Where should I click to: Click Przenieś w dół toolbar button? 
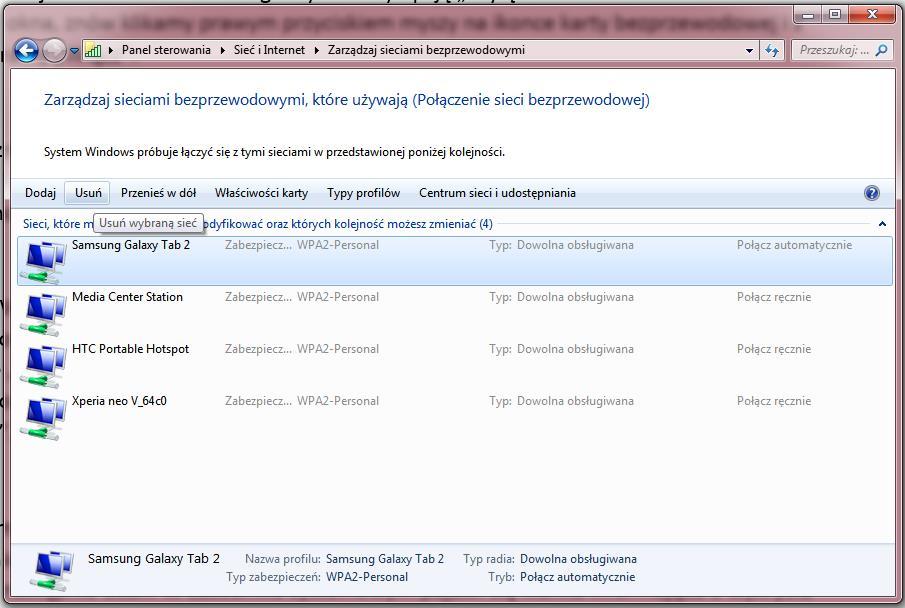point(158,193)
